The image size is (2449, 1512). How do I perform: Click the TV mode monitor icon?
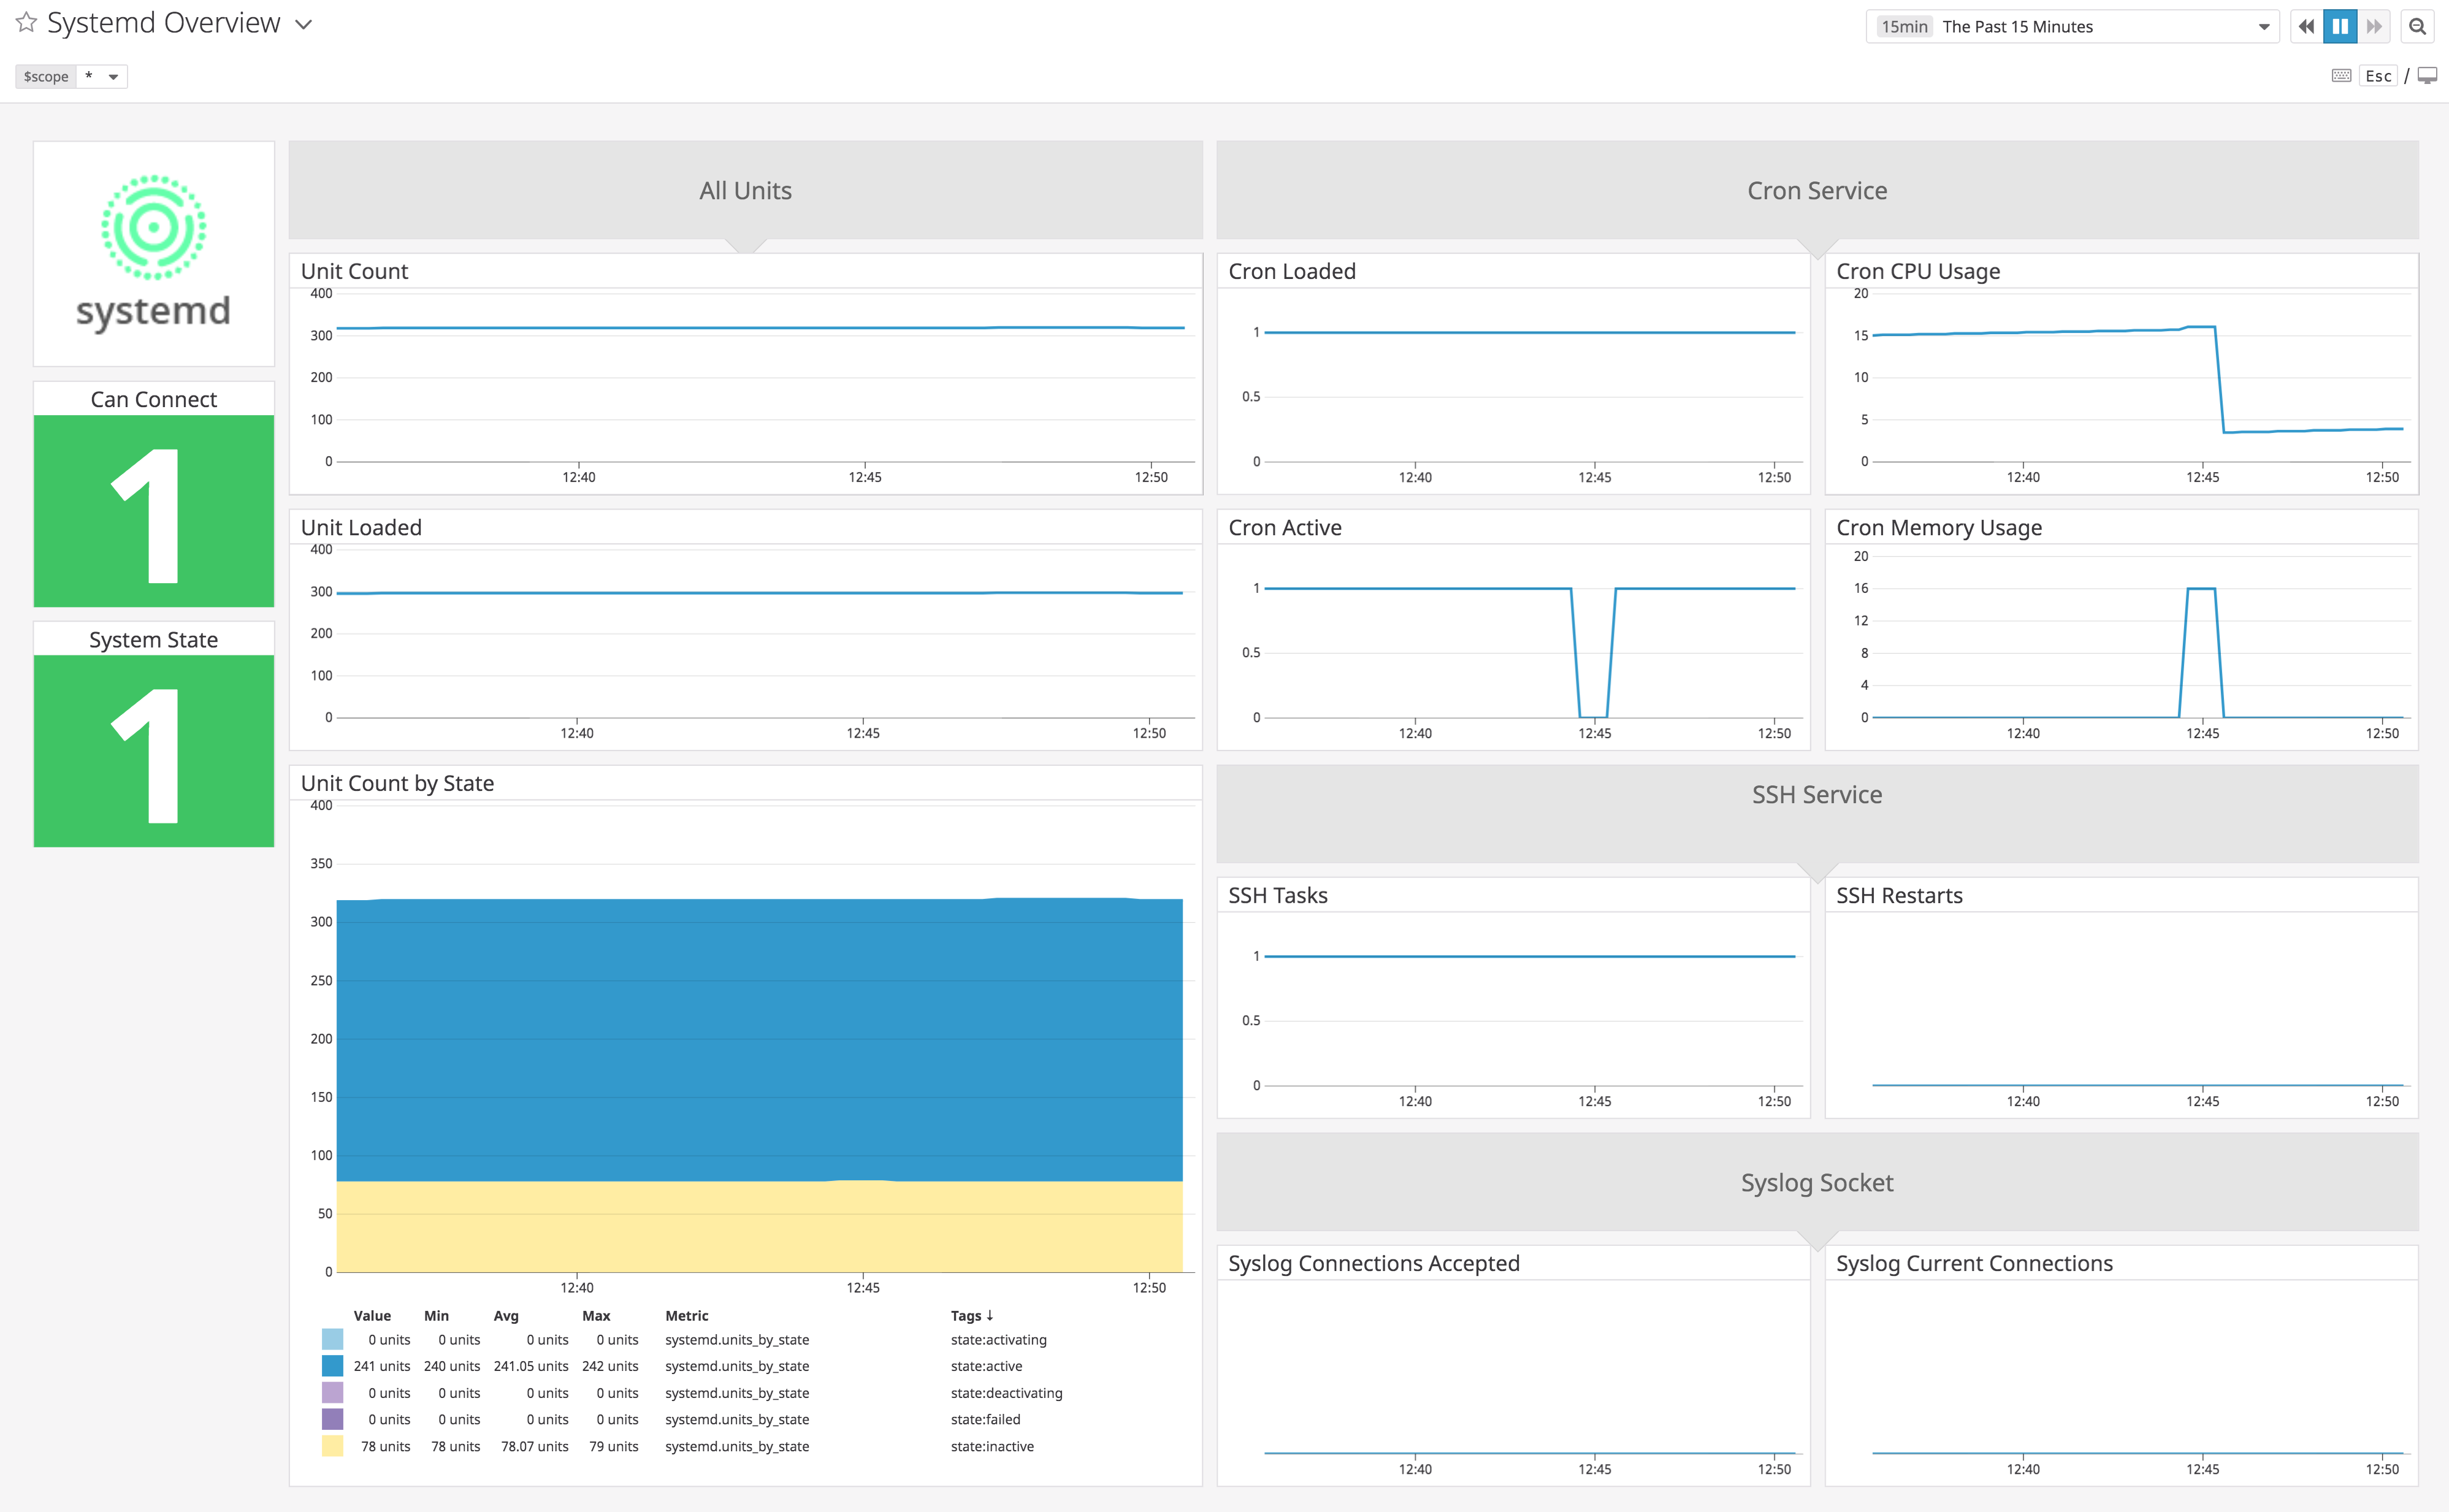point(2427,76)
